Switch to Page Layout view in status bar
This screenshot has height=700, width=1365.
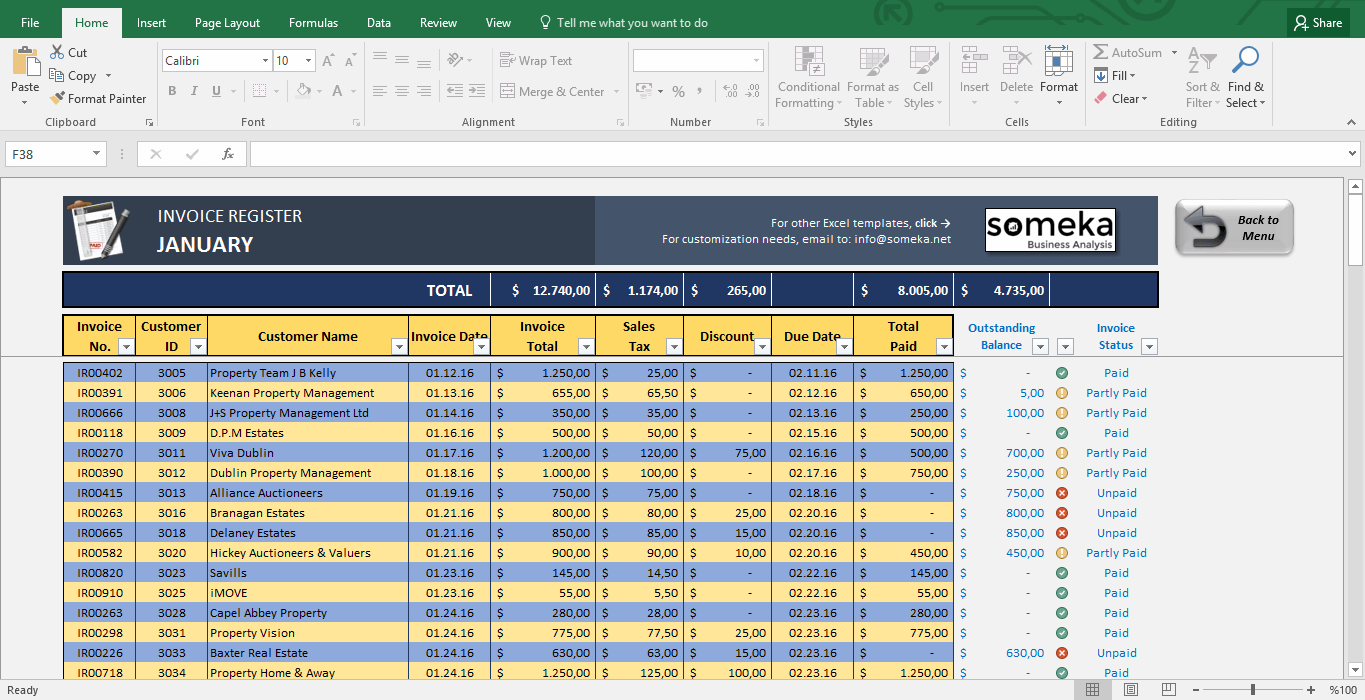pos(1130,689)
